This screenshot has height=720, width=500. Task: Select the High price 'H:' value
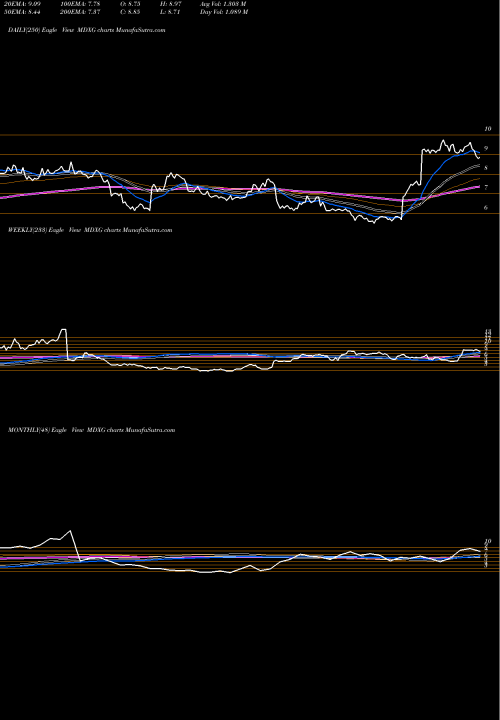click(x=172, y=4)
